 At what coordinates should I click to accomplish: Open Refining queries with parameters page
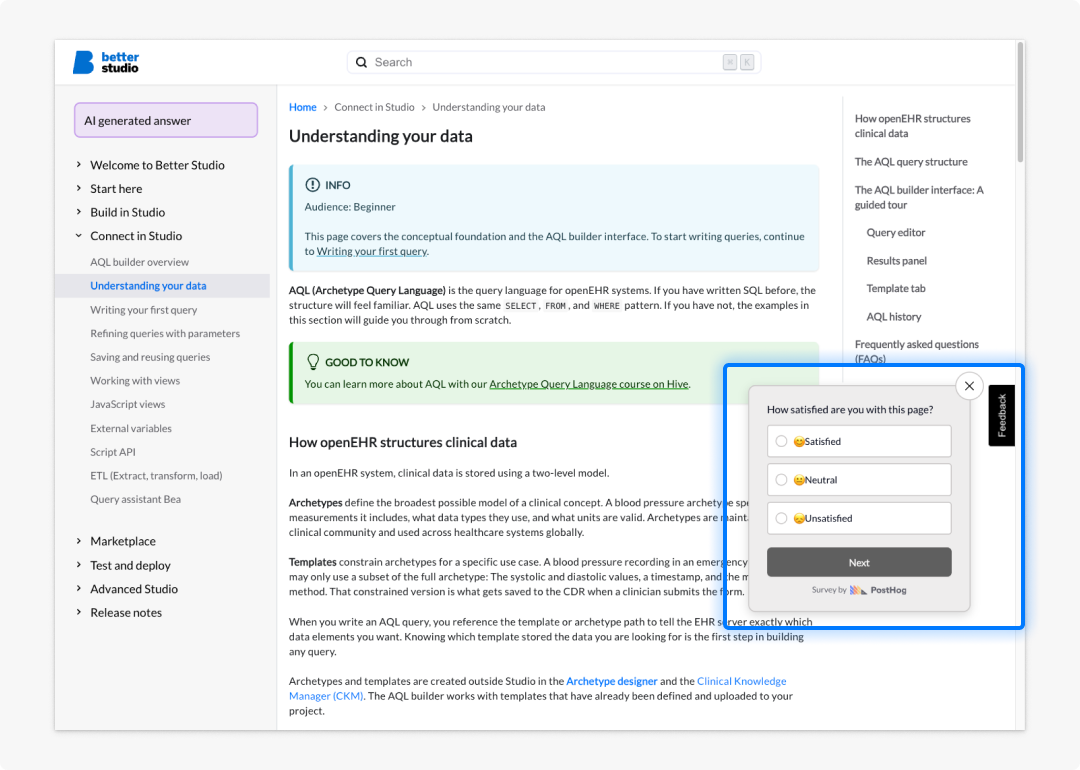tap(165, 333)
